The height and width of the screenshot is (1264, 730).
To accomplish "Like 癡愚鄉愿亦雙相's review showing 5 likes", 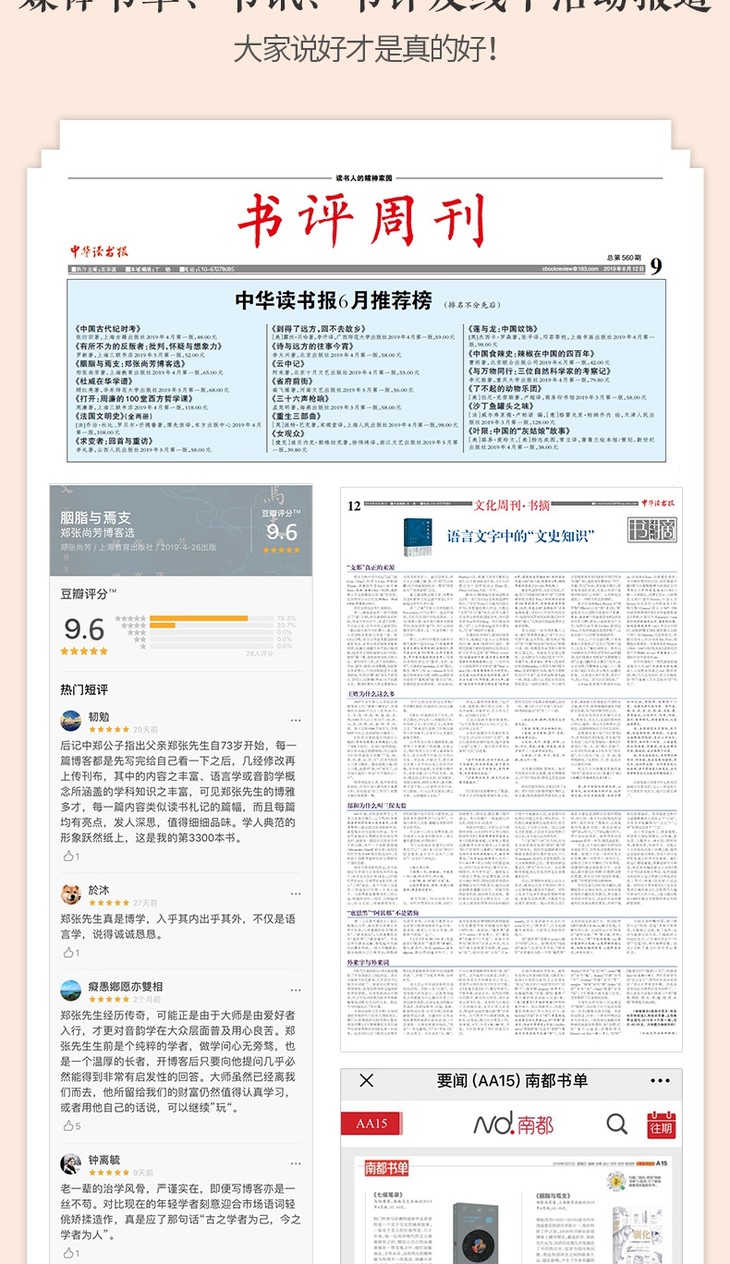I will click(70, 1126).
